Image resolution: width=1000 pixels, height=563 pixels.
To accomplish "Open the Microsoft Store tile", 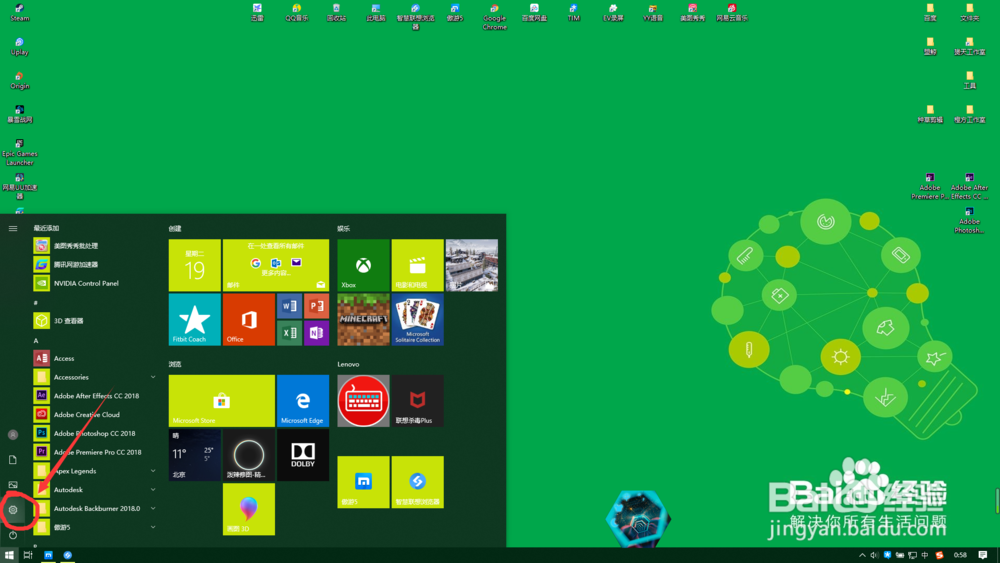I will (x=222, y=400).
